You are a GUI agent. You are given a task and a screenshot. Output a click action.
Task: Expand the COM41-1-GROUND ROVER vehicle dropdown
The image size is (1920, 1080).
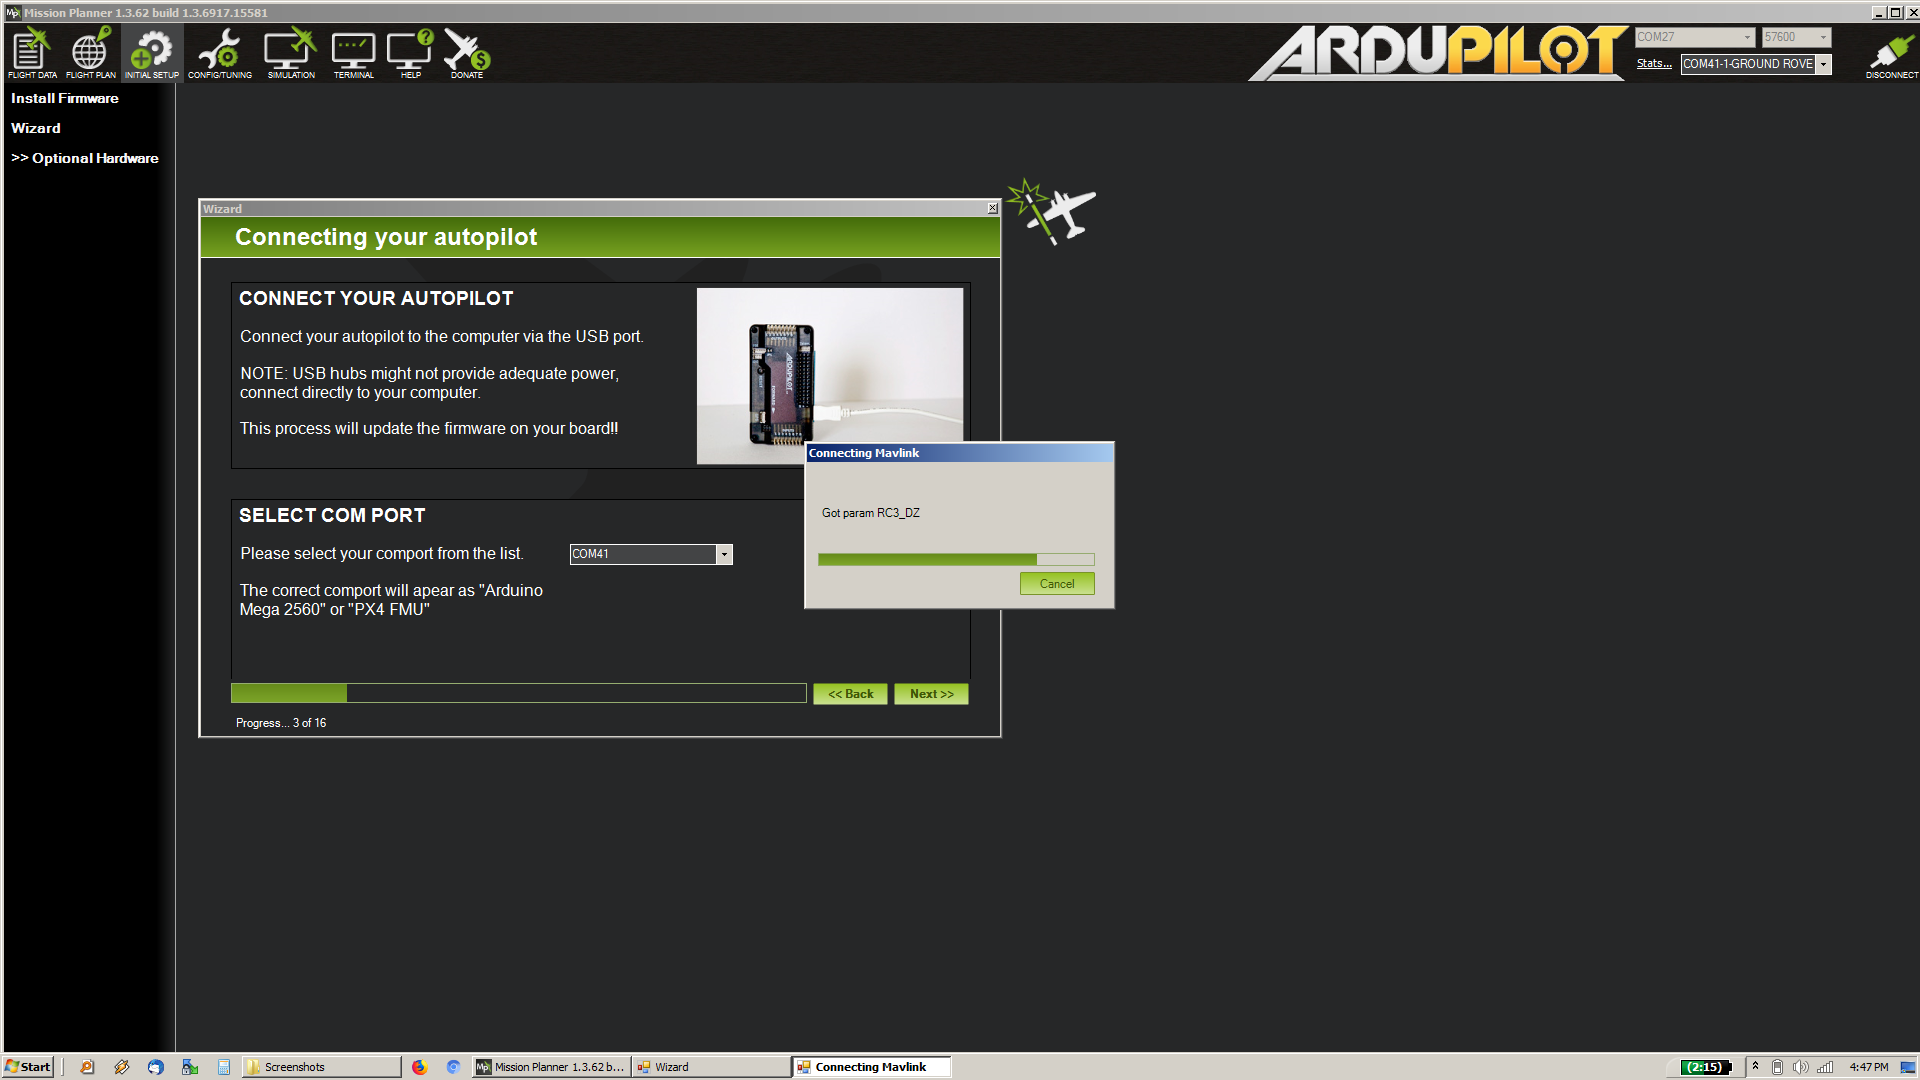[x=1824, y=64]
